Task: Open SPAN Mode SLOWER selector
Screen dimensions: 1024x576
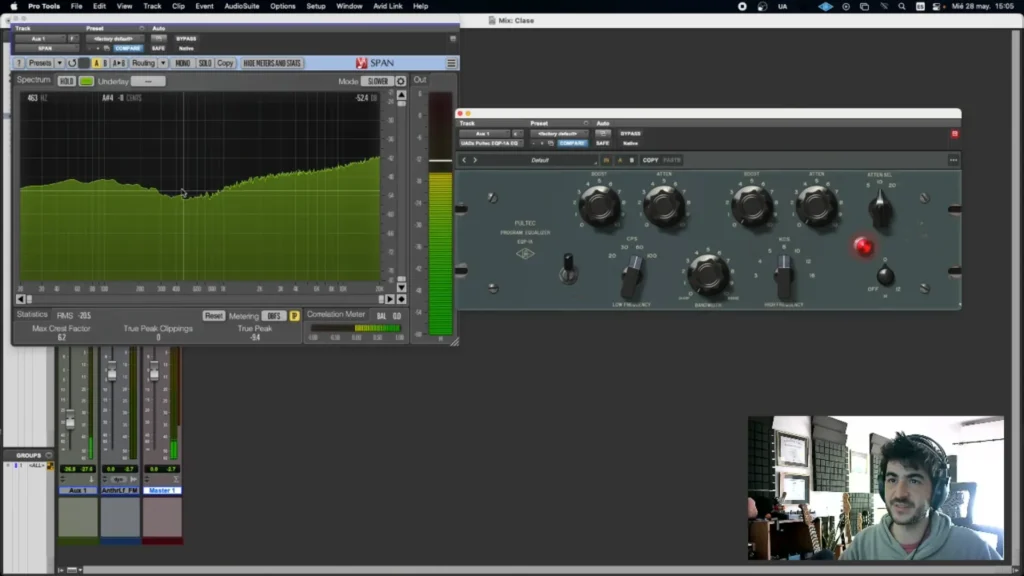Action: 377,82
